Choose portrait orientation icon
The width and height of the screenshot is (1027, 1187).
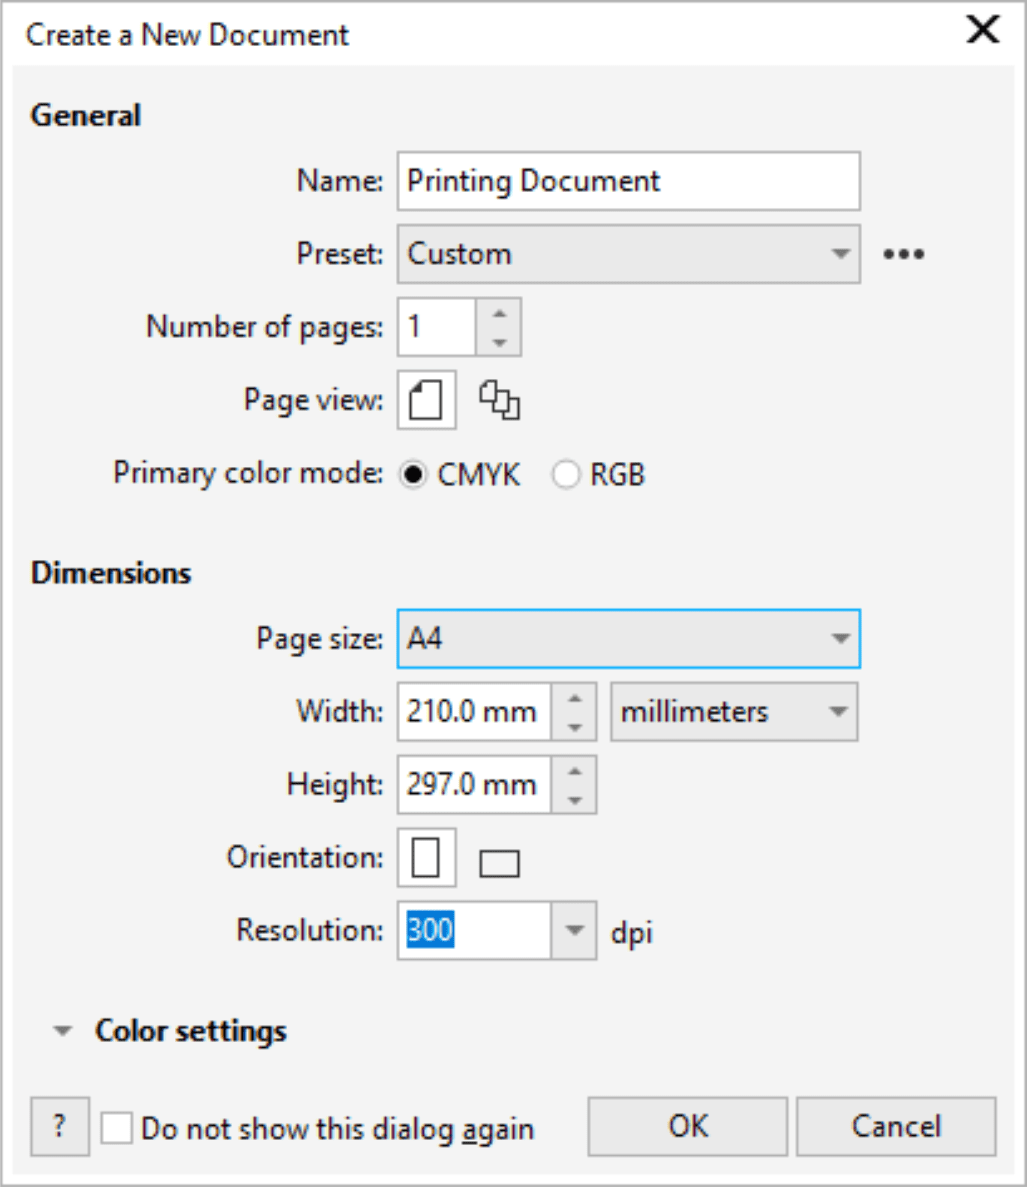pyautogui.click(x=426, y=858)
